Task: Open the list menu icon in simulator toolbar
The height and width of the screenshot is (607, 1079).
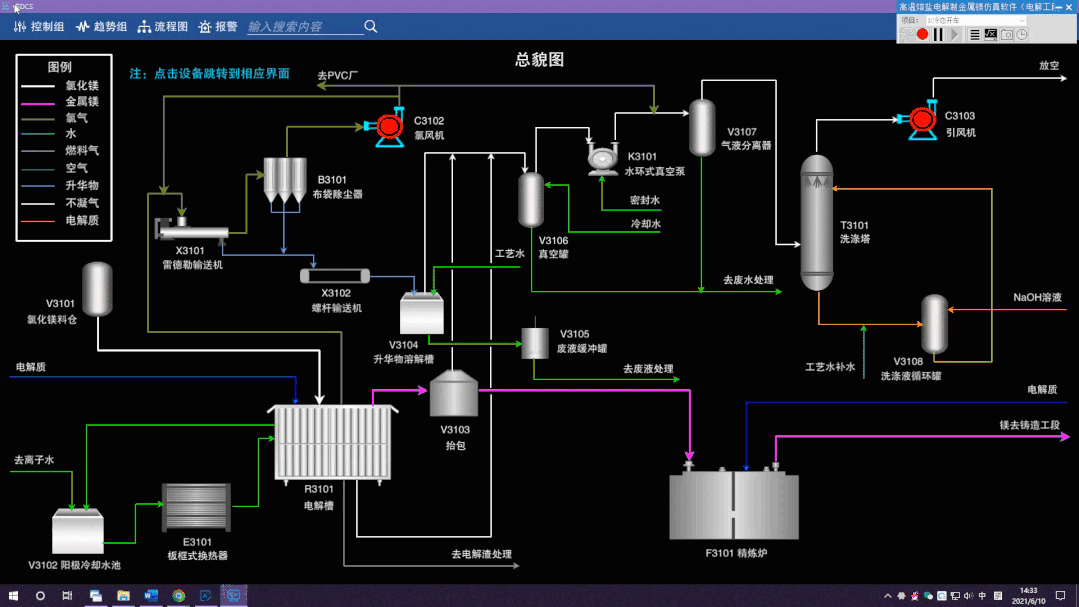Action: (974, 34)
